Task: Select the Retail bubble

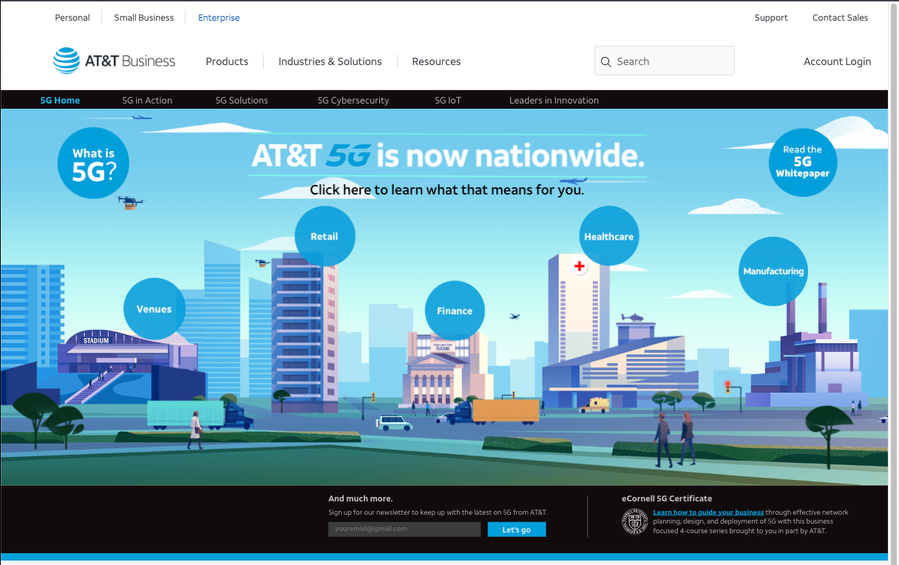Action: (325, 236)
